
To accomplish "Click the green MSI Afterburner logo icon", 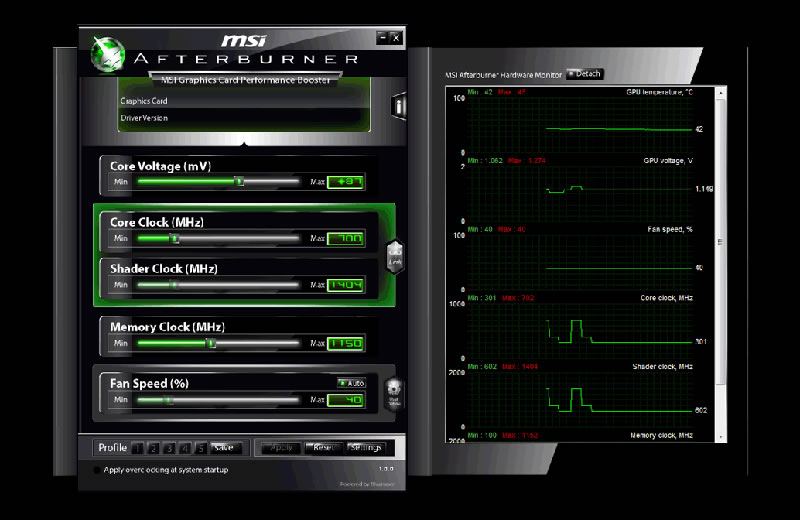I will (x=108, y=55).
